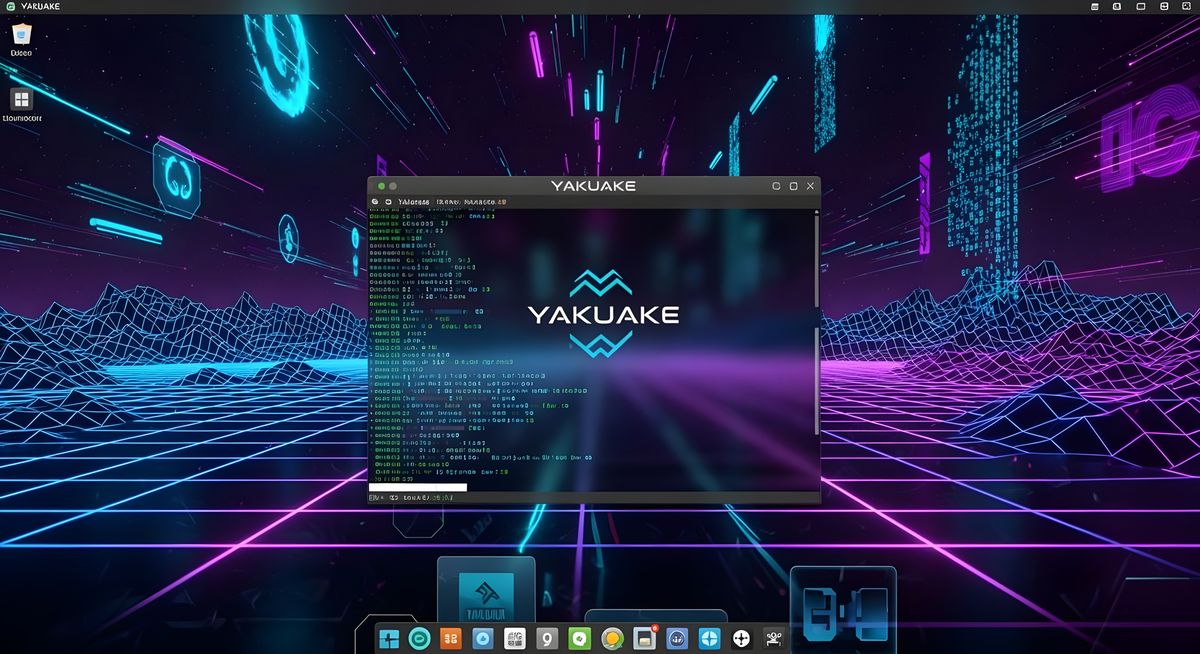Click the green dot in Yakuake title bar

tap(381, 186)
